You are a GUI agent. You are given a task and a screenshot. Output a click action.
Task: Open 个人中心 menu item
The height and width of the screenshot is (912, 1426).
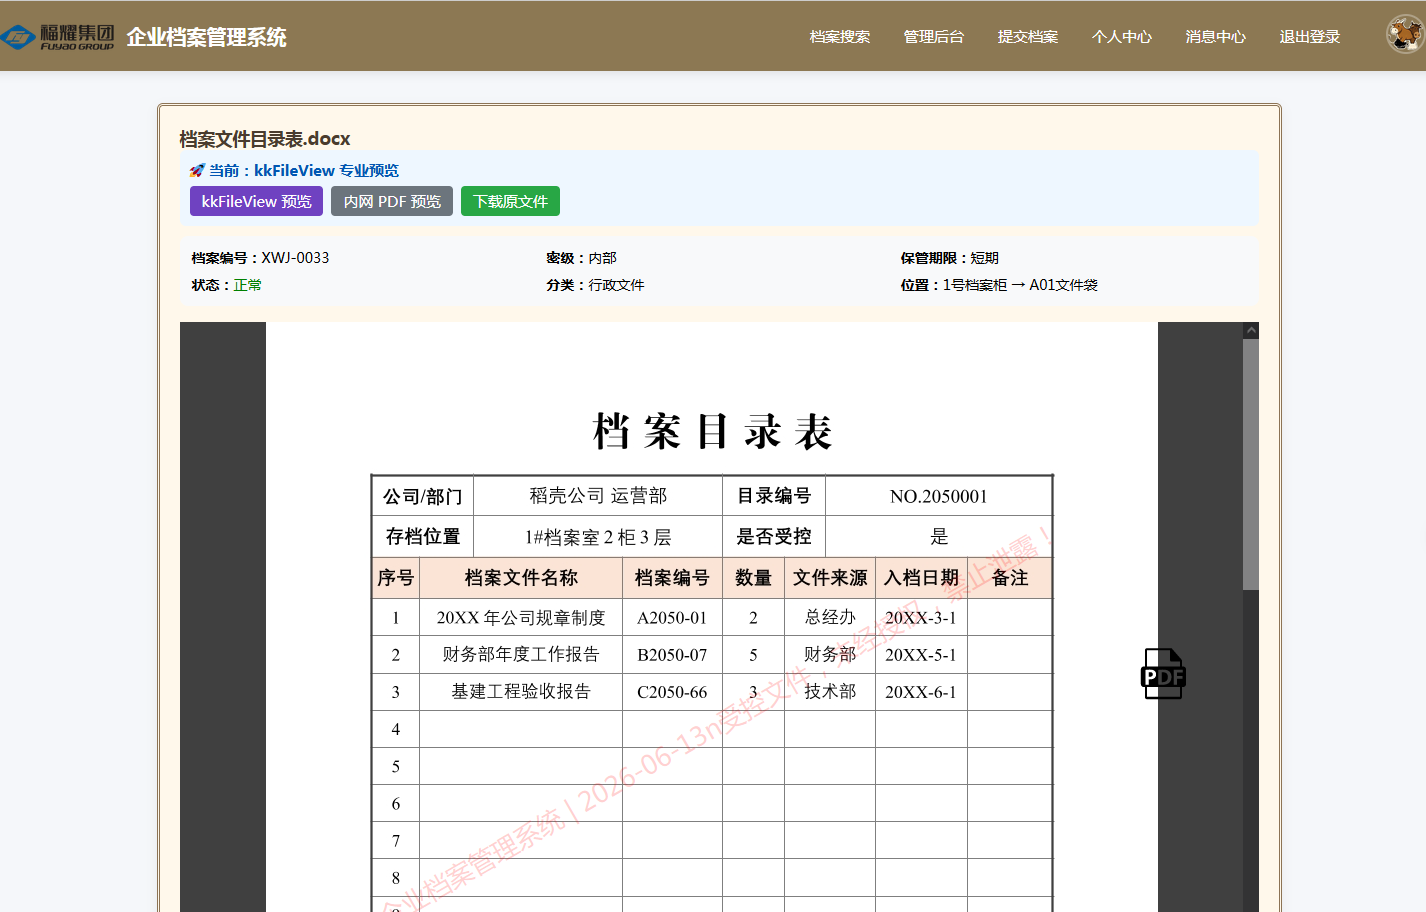pyautogui.click(x=1122, y=37)
